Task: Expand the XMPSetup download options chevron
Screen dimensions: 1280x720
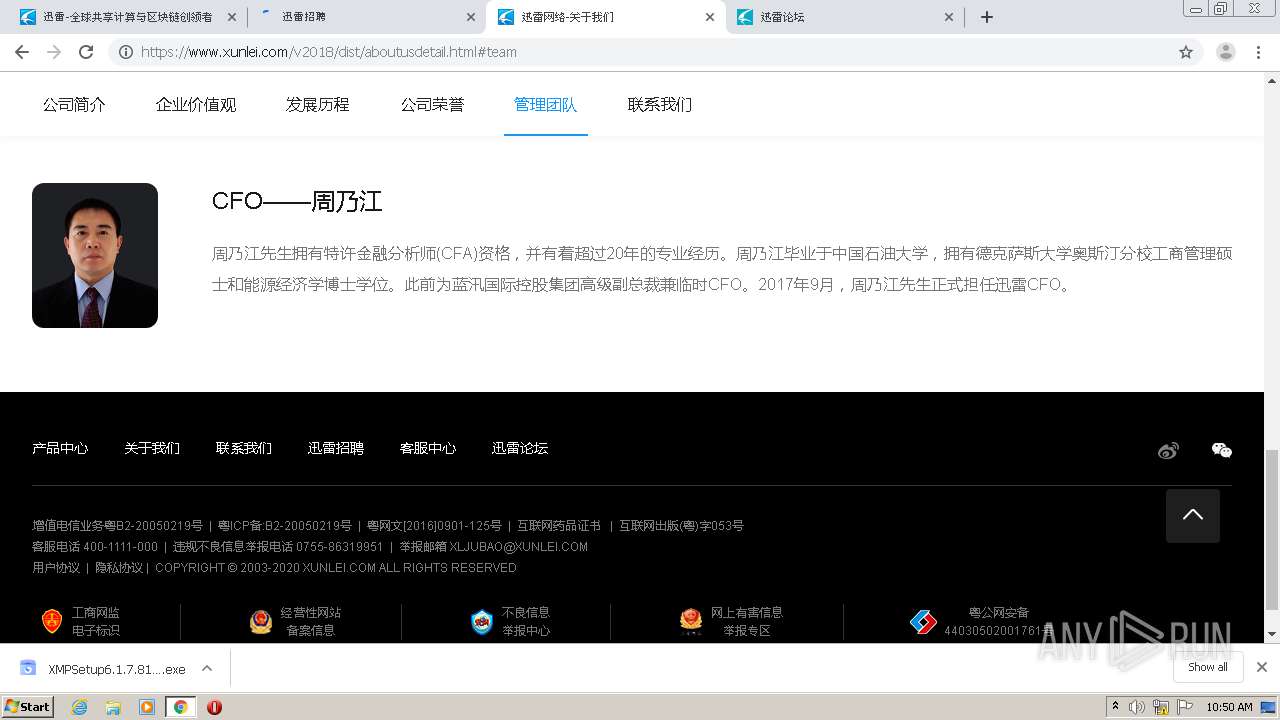Action: (207, 668)
